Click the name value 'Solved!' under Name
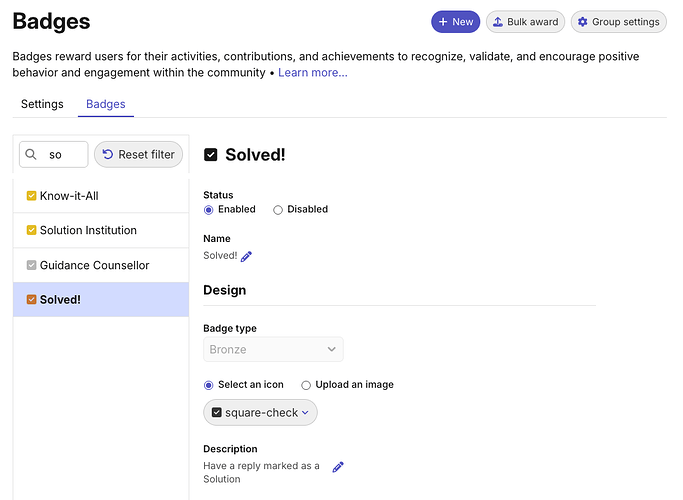This screenshot has height=500, width=683. 220,256
